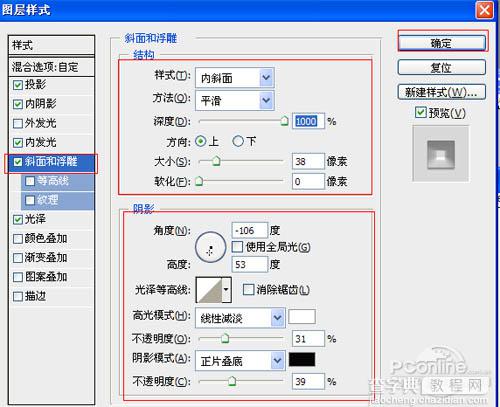Click the 高度 field showing 53
The width and height of the screenshot is (500, 407).
[250, 264]
